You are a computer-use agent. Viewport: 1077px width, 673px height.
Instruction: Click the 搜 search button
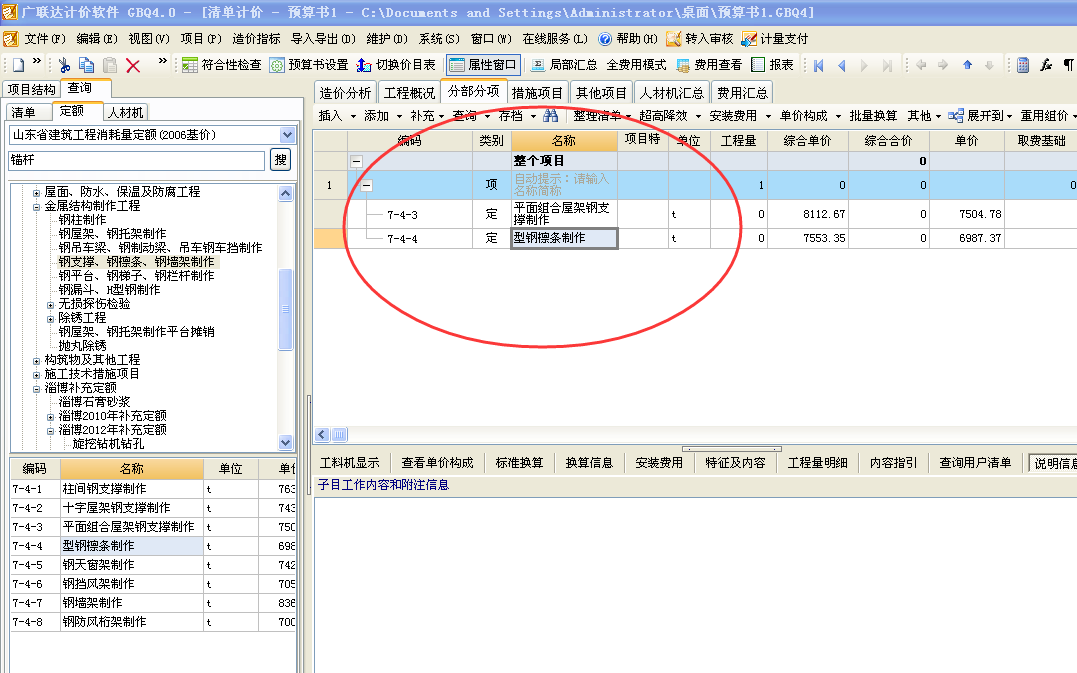coord(280,159)
